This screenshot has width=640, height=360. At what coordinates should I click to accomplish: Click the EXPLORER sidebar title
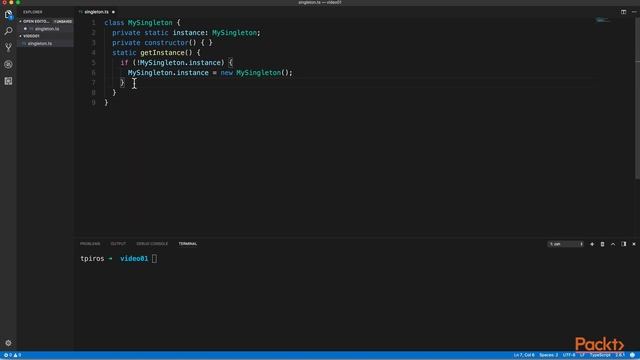pos(33,12)
